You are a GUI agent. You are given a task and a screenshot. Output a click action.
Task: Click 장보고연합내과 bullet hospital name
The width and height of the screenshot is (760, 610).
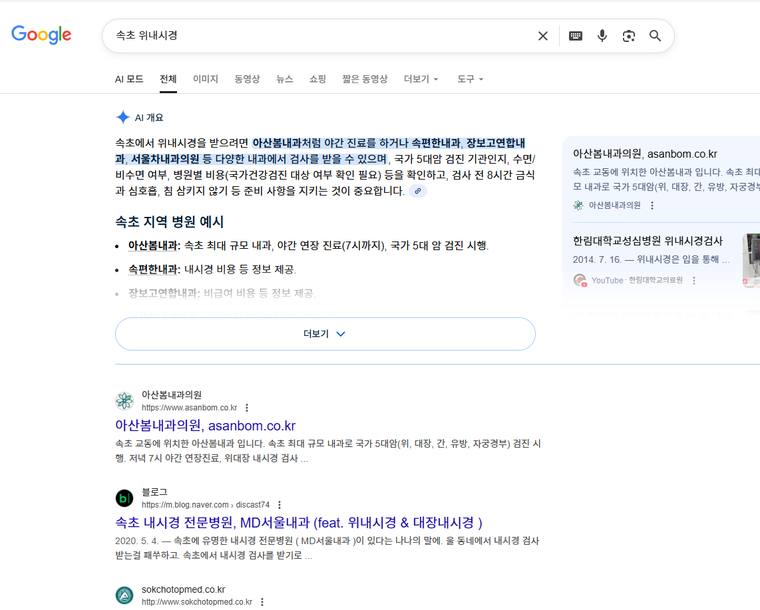pos(164,293)
